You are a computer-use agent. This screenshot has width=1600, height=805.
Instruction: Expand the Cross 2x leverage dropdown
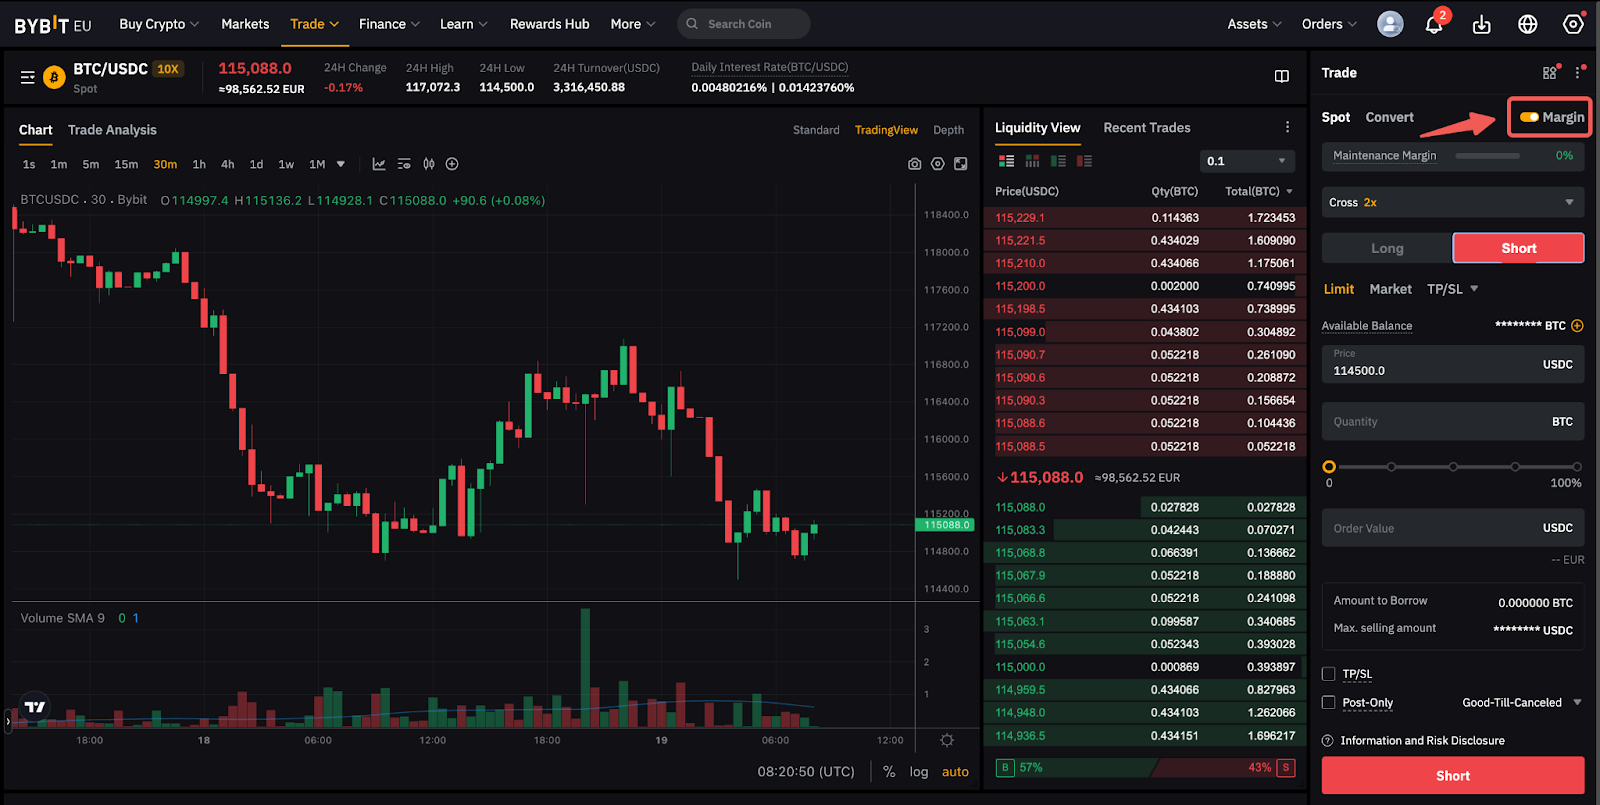1452,202
